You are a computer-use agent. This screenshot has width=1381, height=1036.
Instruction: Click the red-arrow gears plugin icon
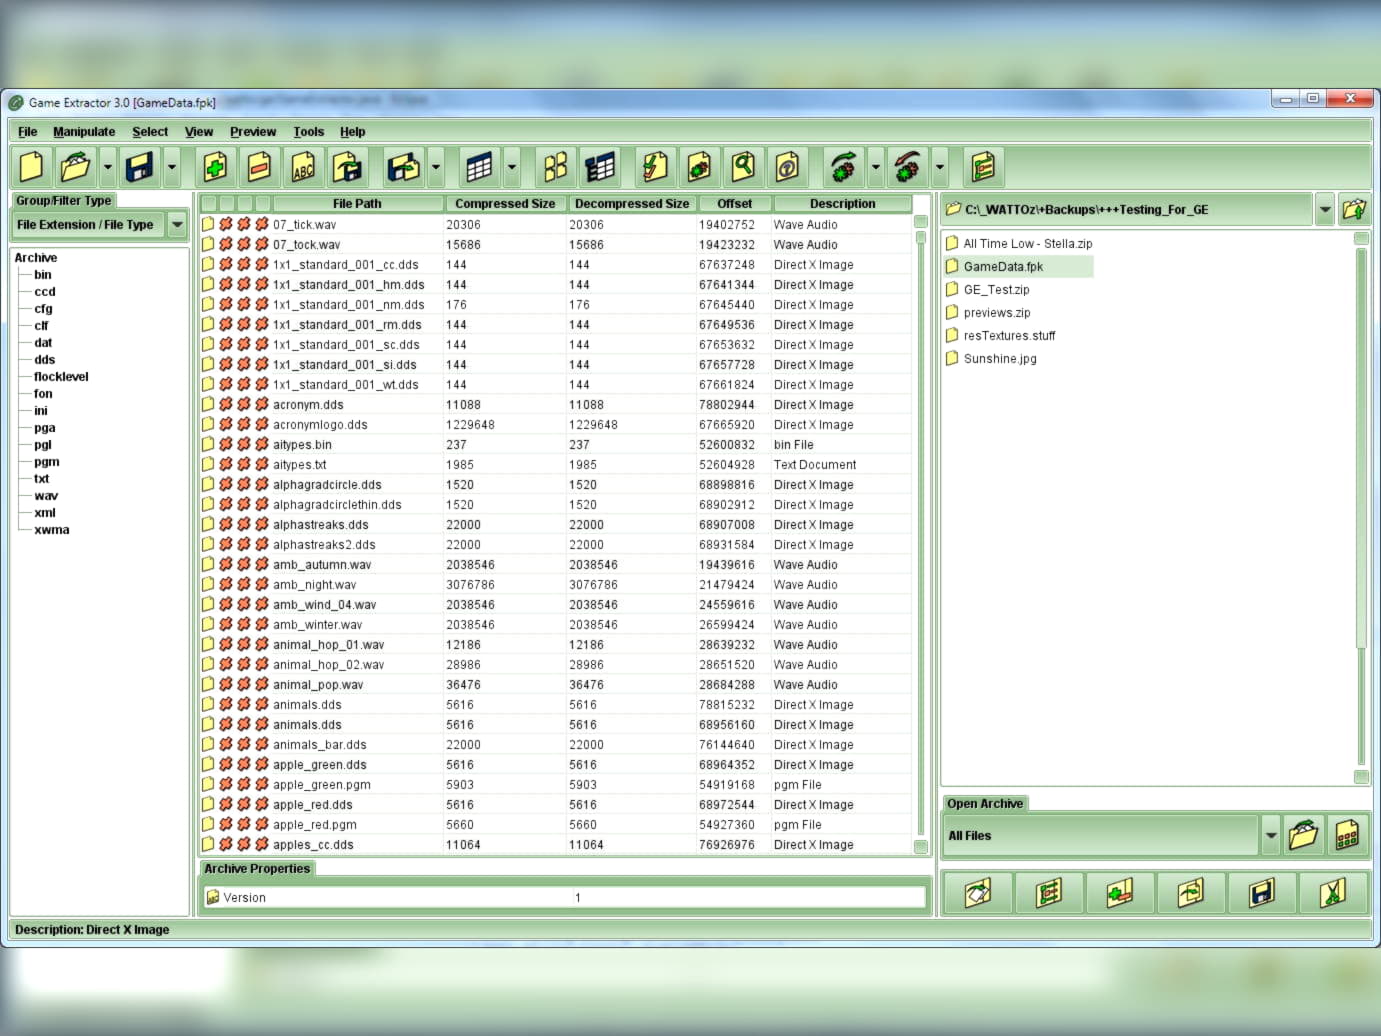[x=907, y=167]
